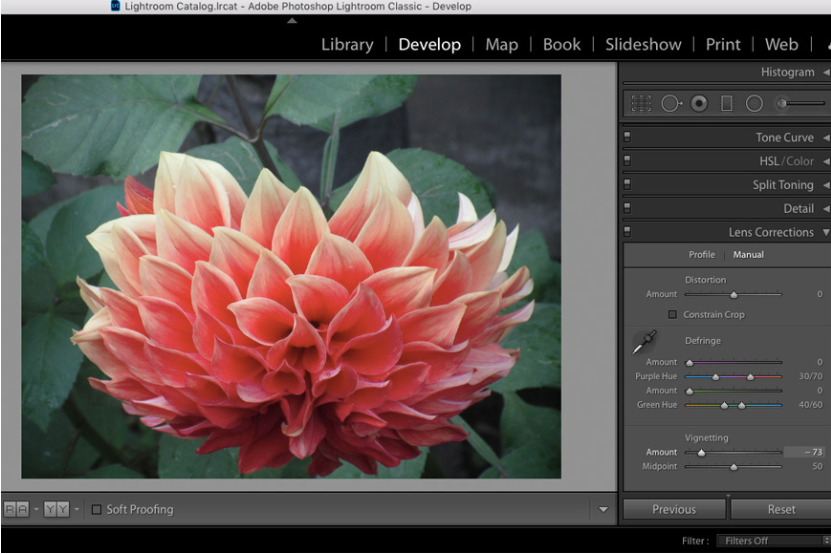Switch to the Develop module

coord(429,45)
